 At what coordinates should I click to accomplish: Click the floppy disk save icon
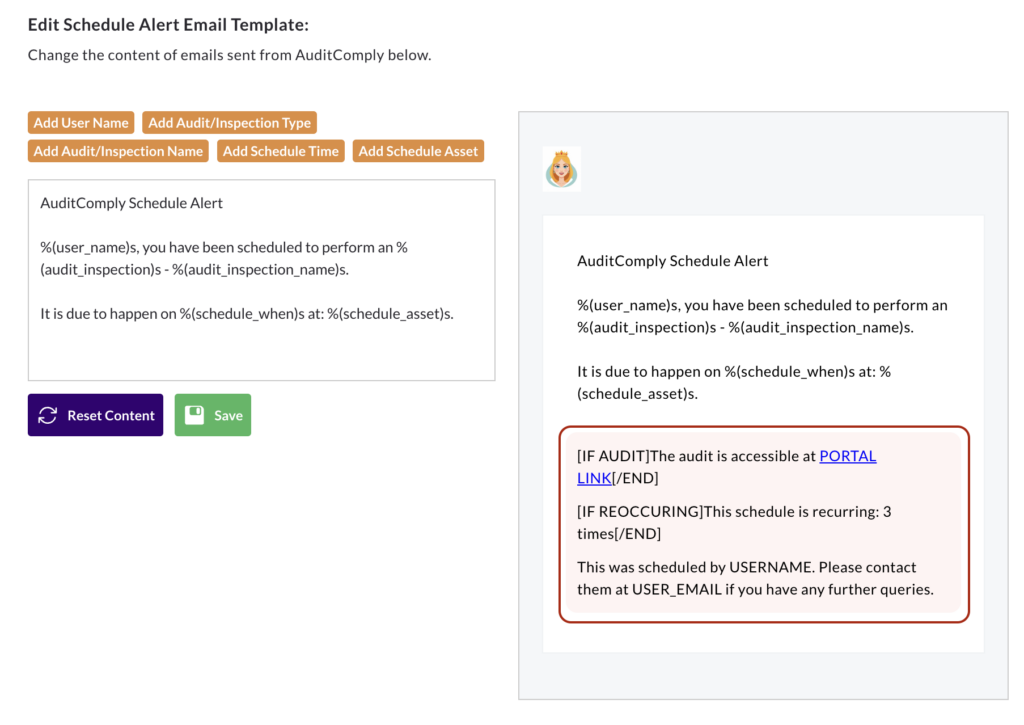coord(195,415)
